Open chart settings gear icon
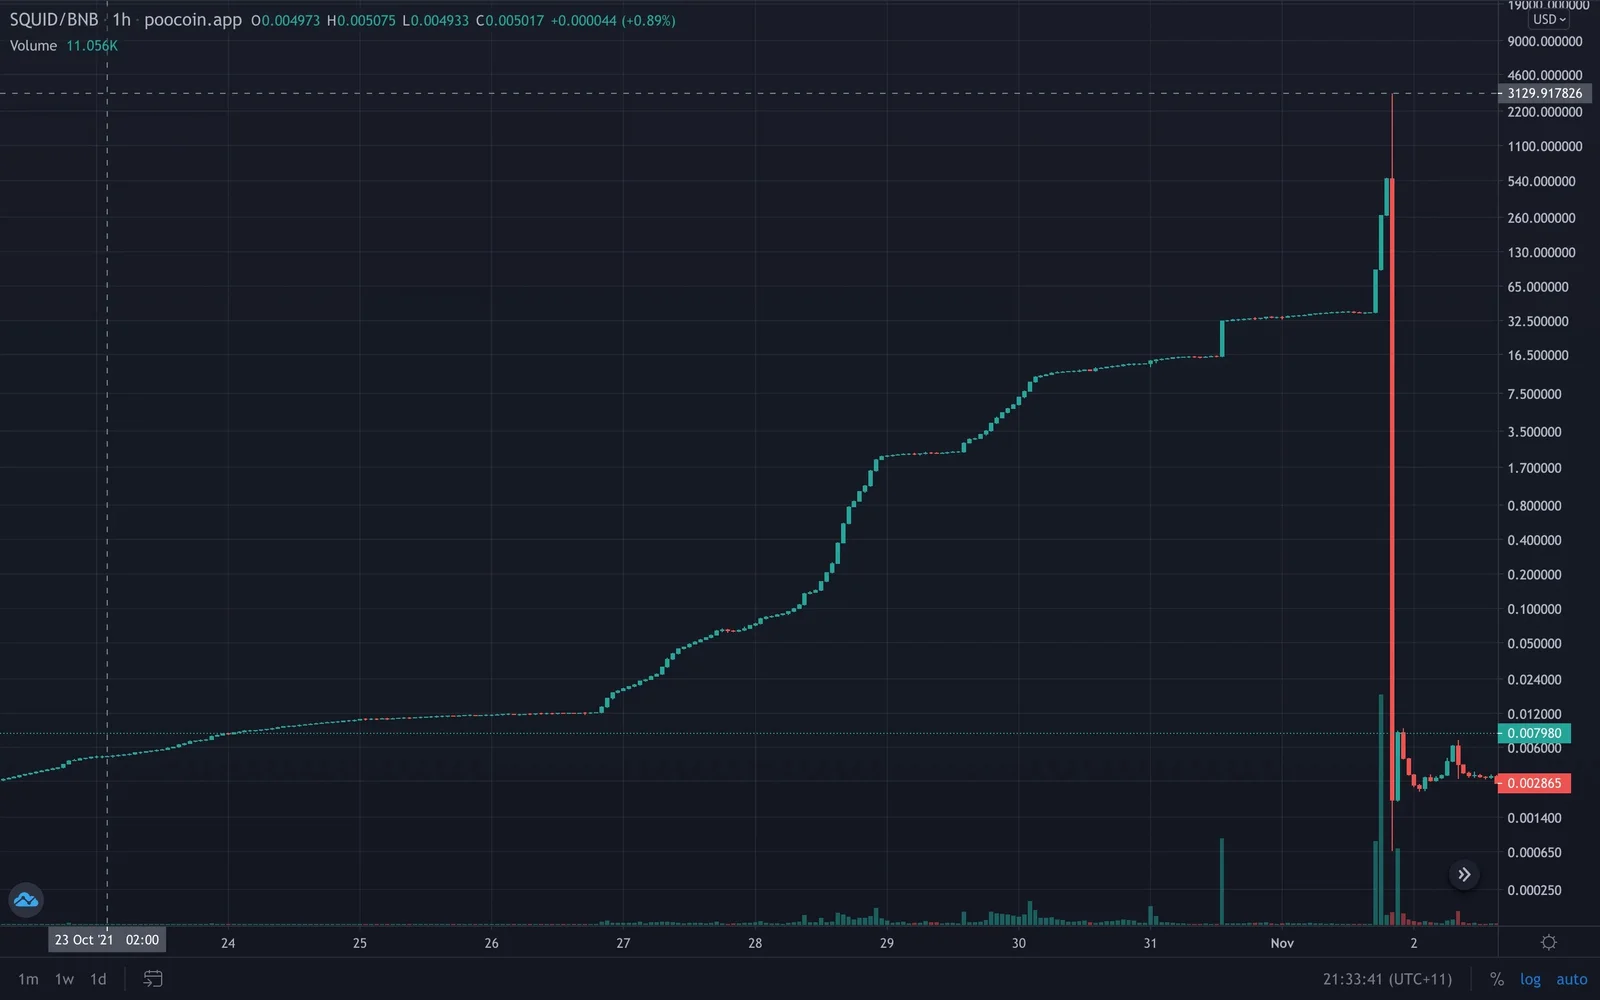1600x1000 pixels. (x=1549, y=942)
